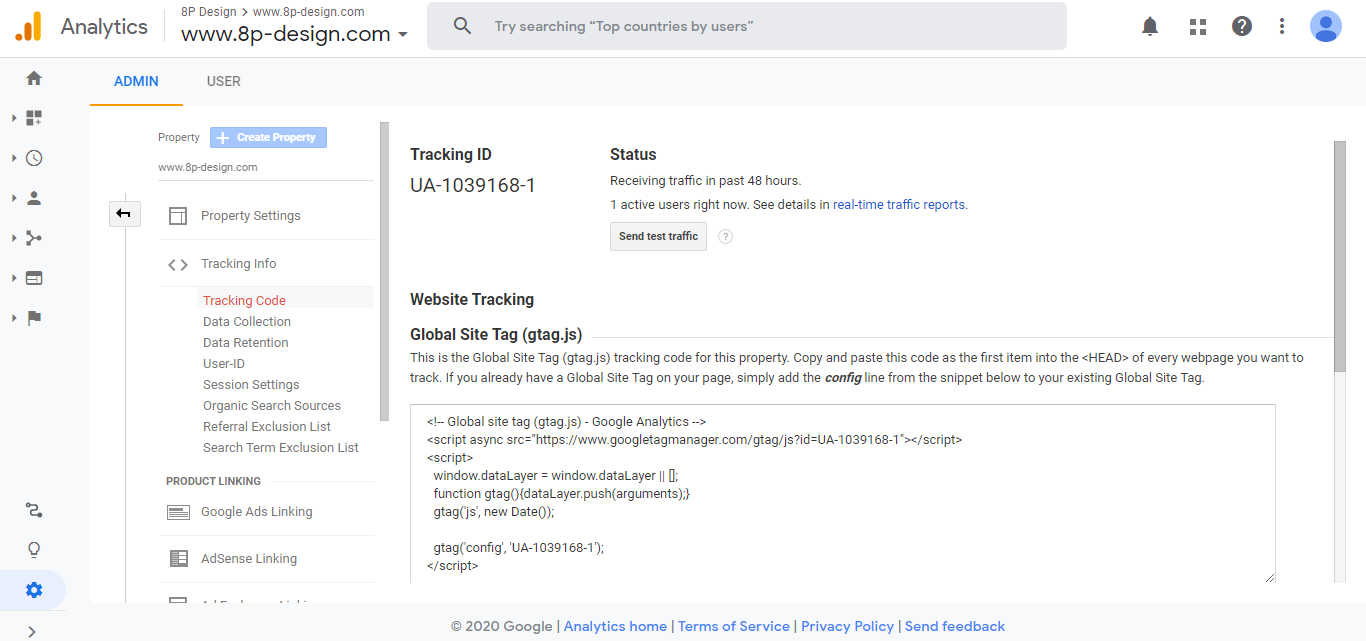Image resolution: width=1366 pixels, height=641 pixels.
Task: Expand the Audience arrow in sidebar
Action: [14, 198]
